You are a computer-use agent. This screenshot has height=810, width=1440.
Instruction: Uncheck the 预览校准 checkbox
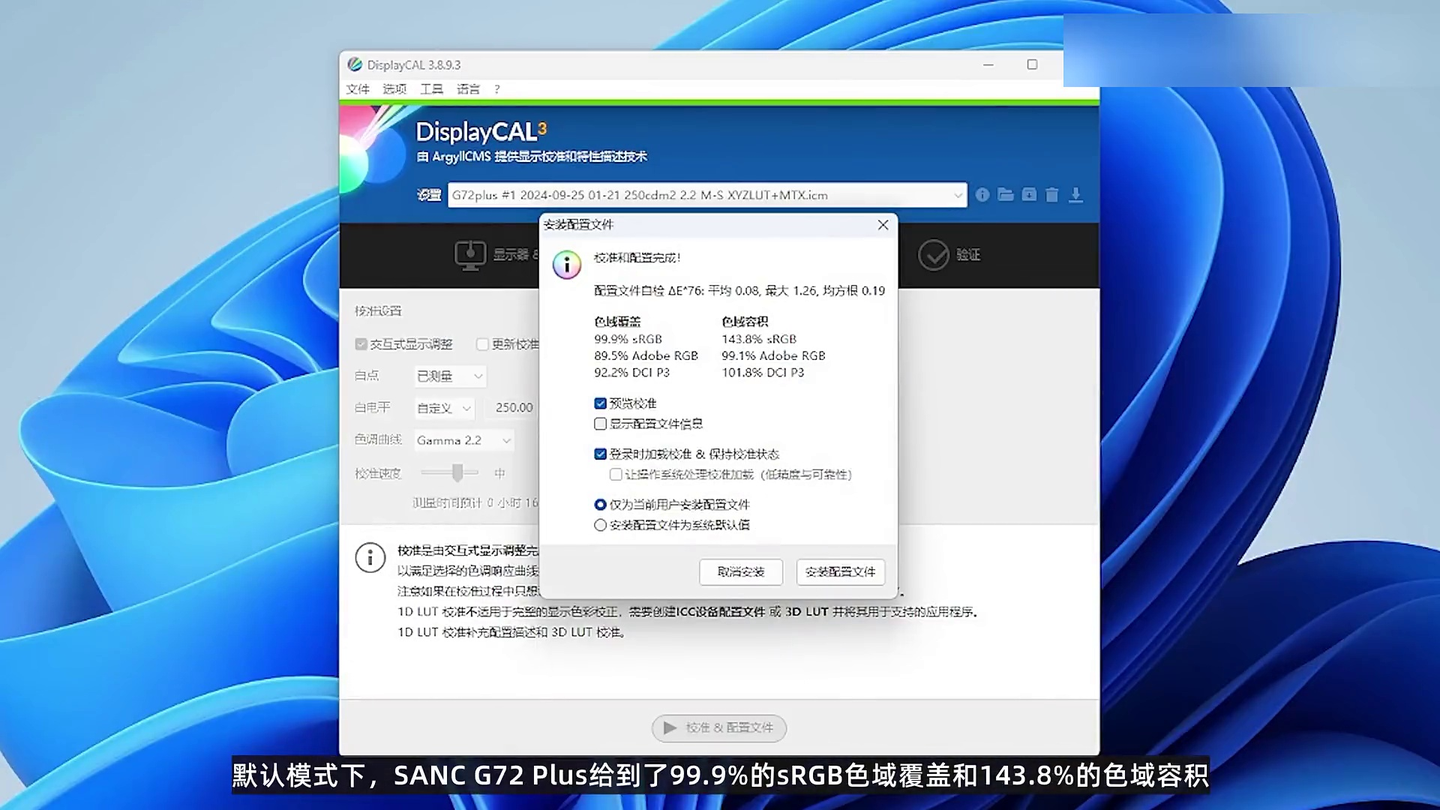pos(600,404)
